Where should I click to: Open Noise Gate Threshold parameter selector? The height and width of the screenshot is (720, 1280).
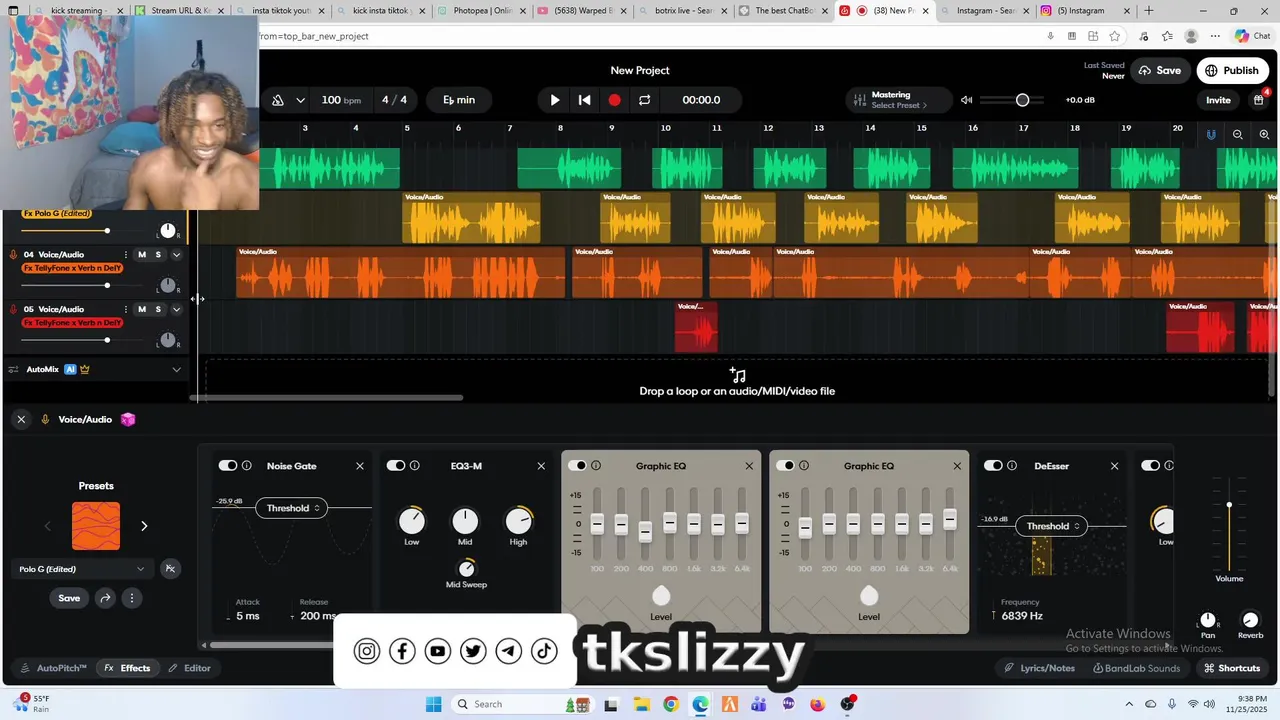click(293, 508)
